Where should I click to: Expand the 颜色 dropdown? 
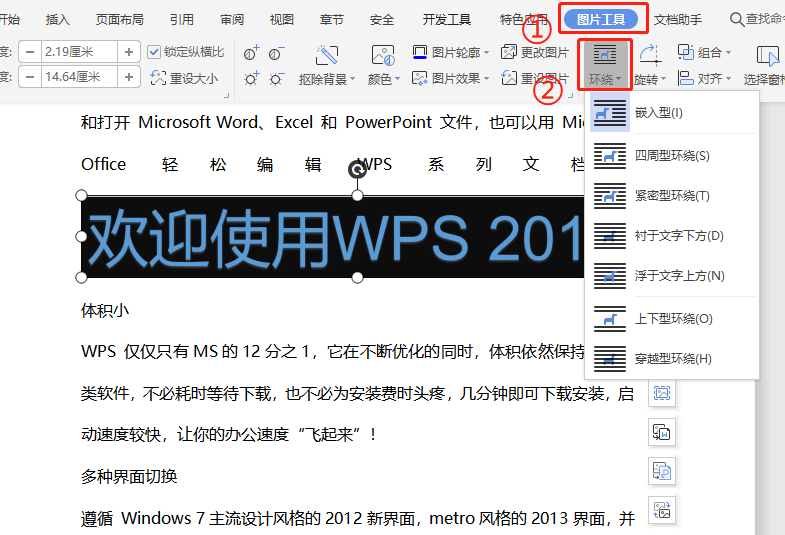pos(398,79)
